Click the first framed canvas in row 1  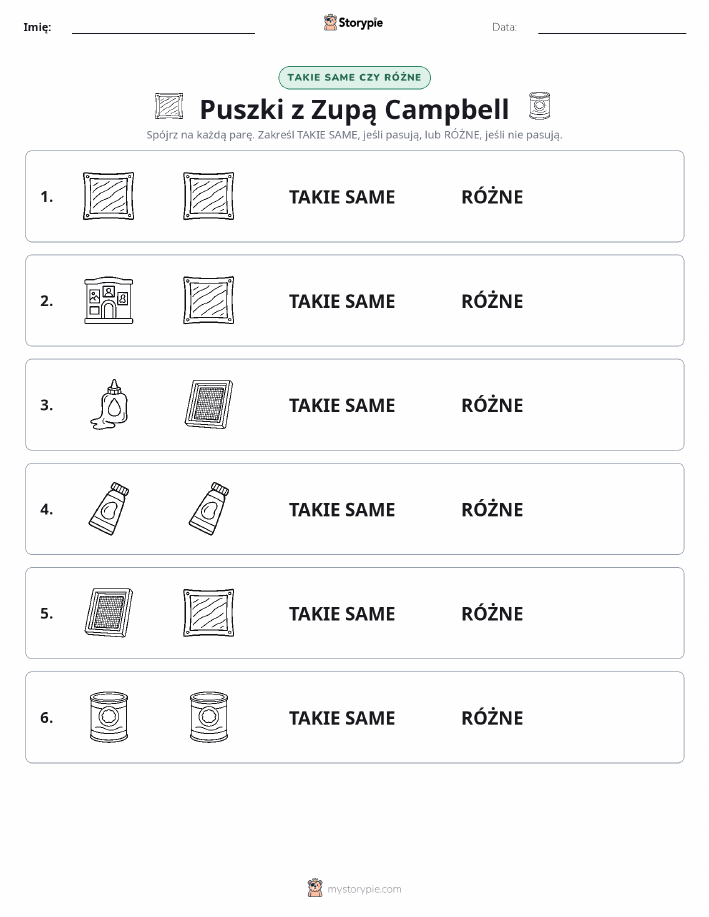tap(109, 196)
